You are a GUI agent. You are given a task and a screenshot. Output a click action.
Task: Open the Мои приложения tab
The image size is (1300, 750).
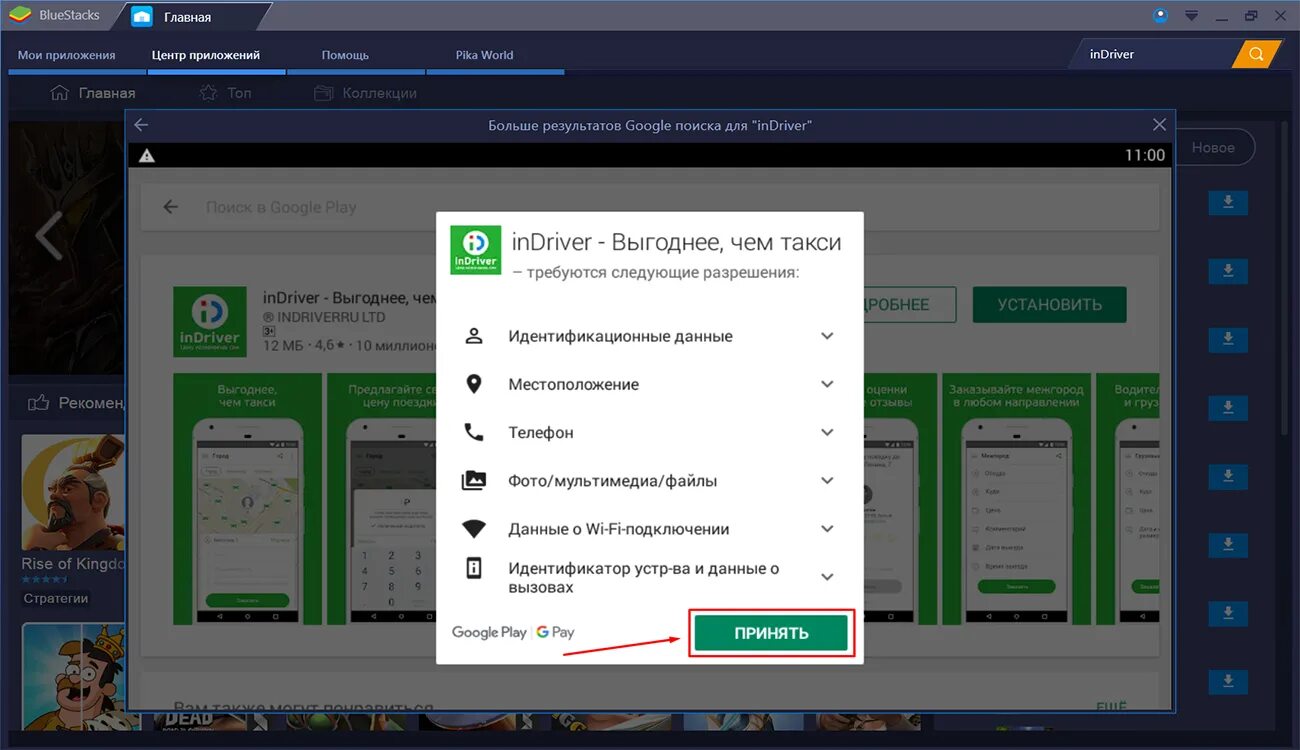point(67,55)
